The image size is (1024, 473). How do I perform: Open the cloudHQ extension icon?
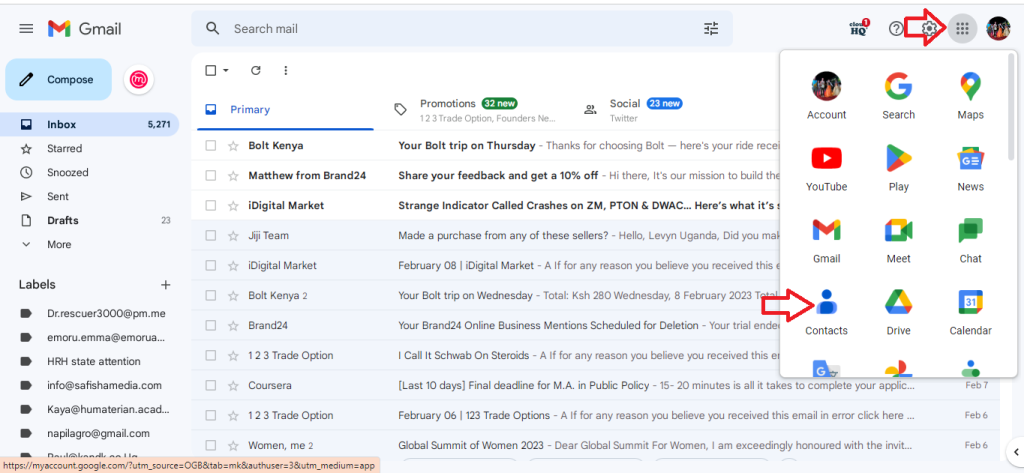coord(859,28)
